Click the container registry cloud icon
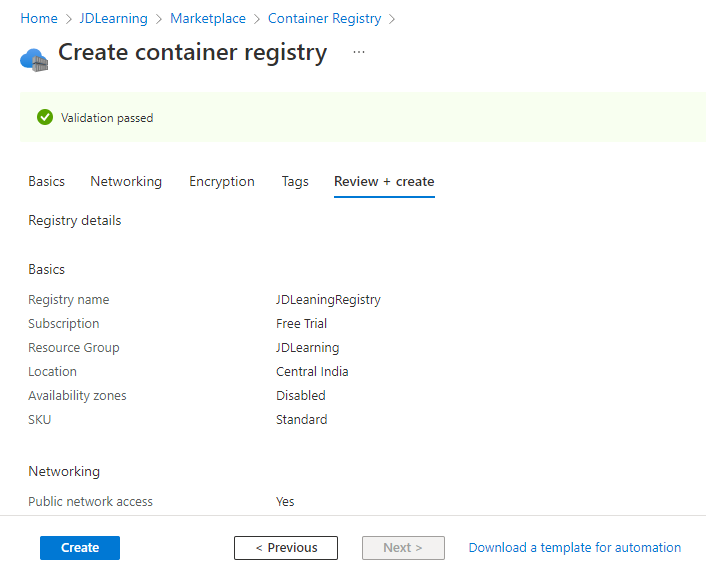The width and height of the screenshot is (706, 576). pos(34,60)
